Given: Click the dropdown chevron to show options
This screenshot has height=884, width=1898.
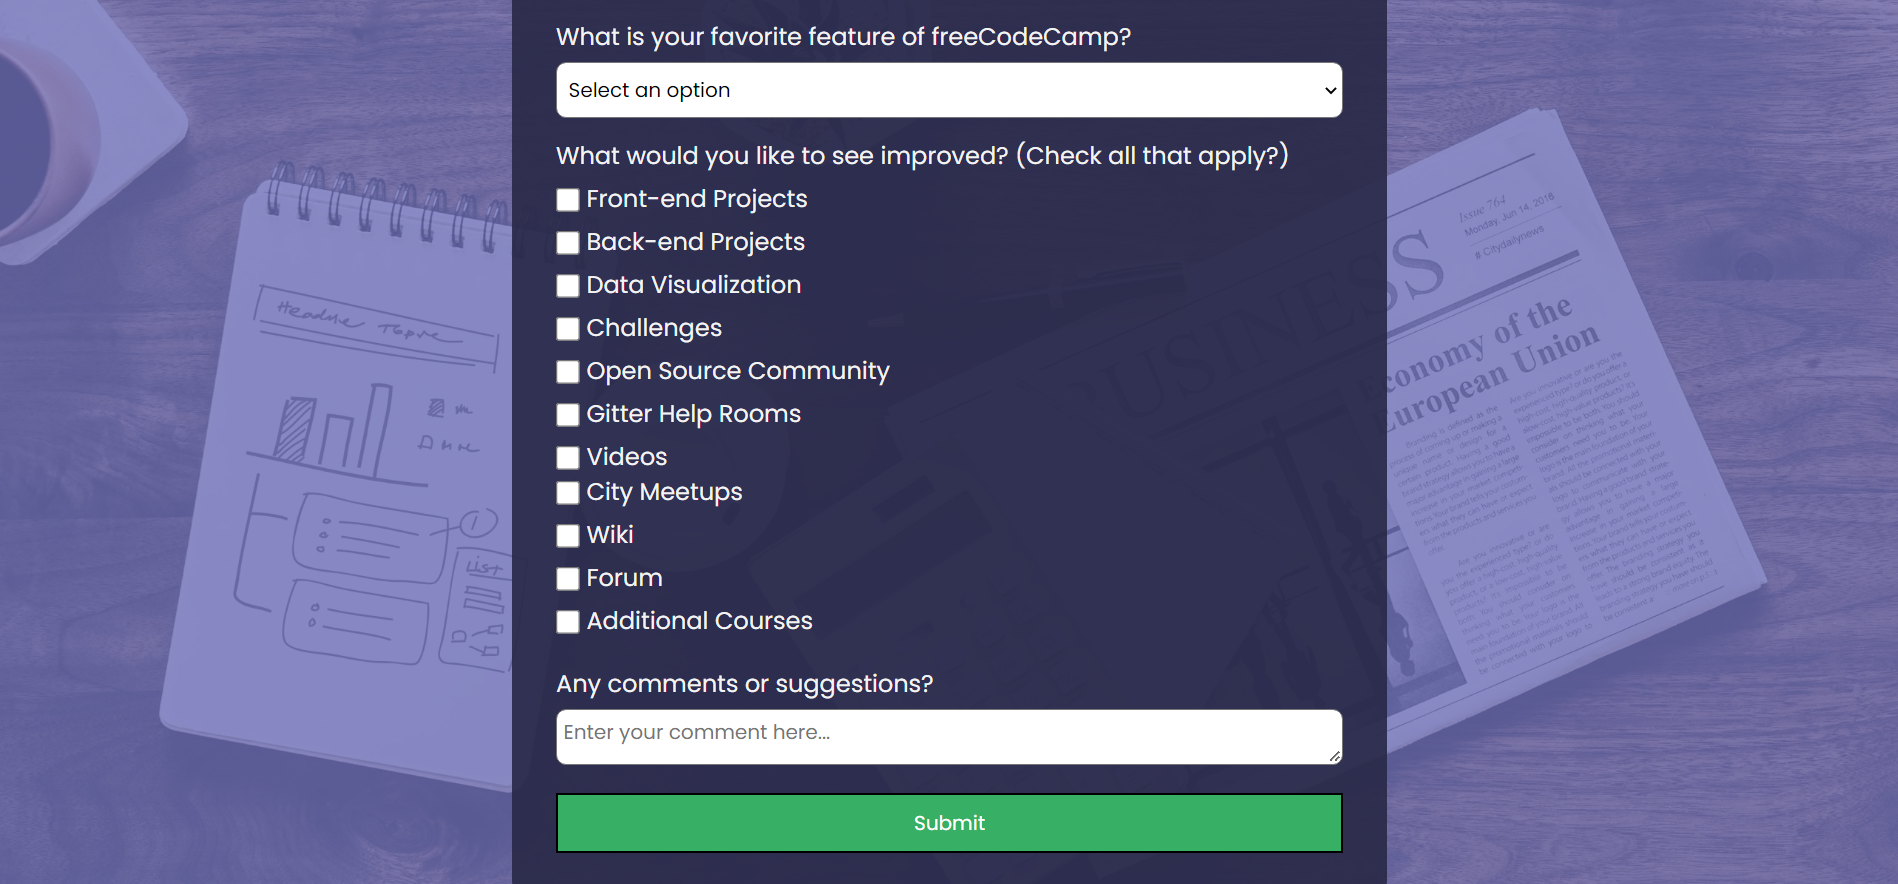Looking at the screenshot, I should pyautogui.click(x=1328, y=90).
